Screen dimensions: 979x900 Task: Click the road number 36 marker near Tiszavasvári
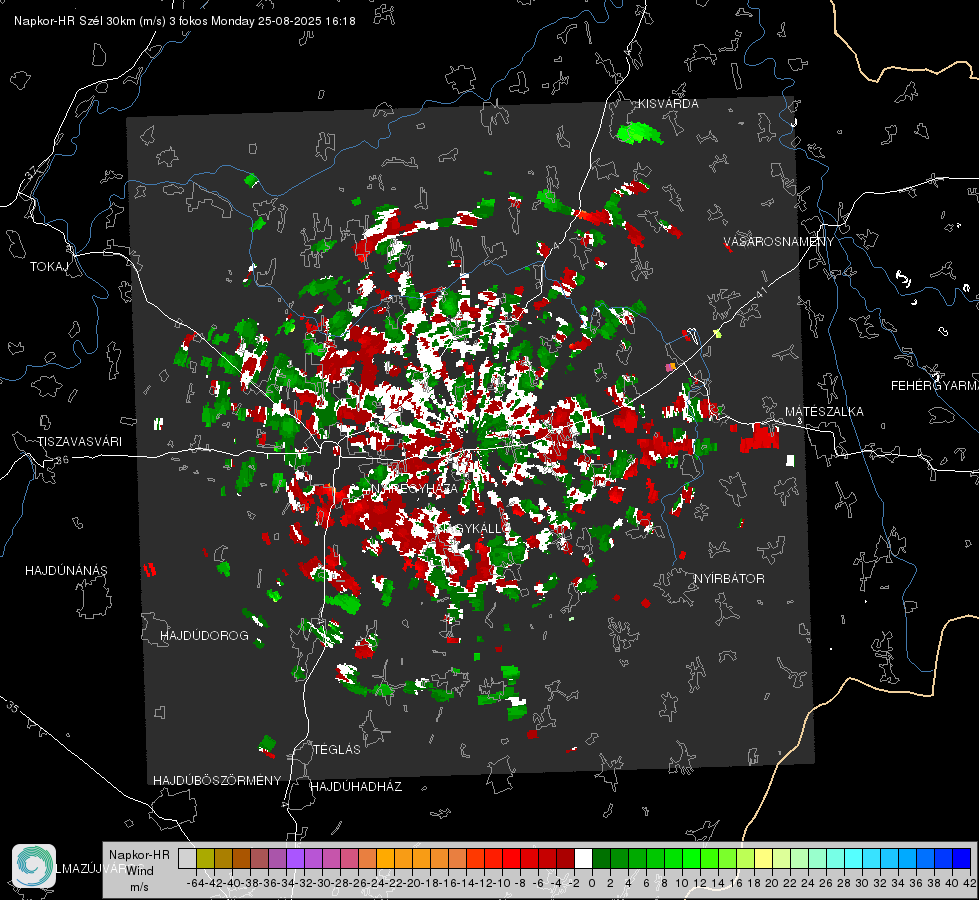(62, 460)
